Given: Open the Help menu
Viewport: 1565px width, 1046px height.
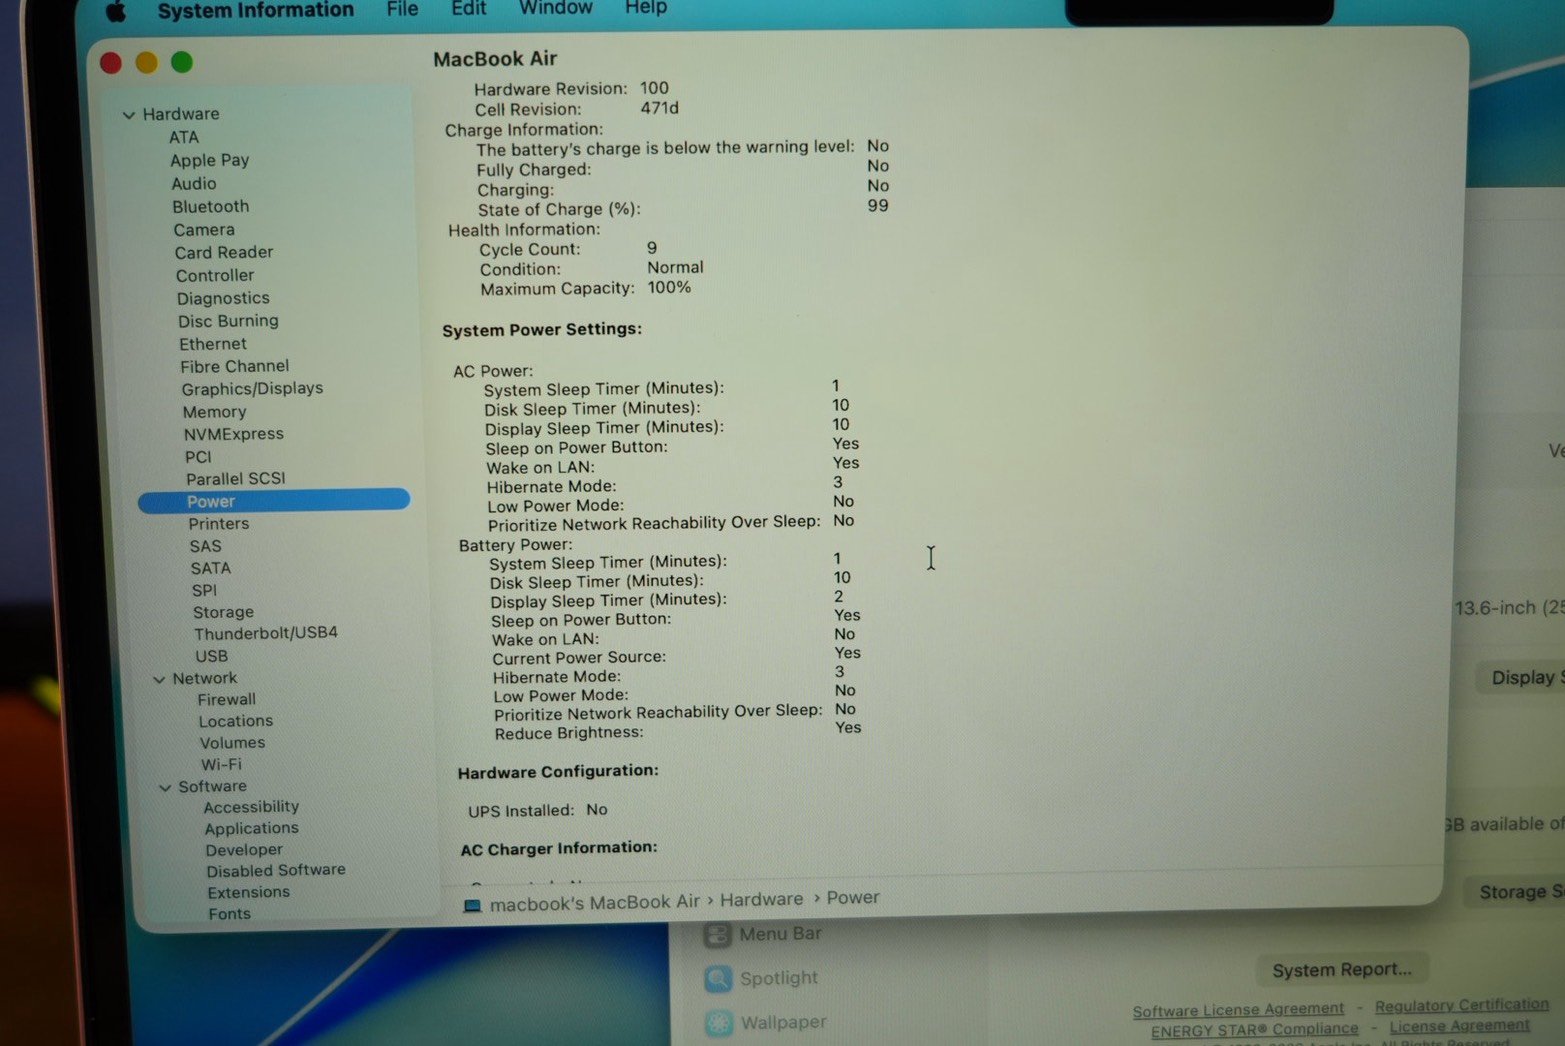Looking at the screenshot, I should (646, 7).
